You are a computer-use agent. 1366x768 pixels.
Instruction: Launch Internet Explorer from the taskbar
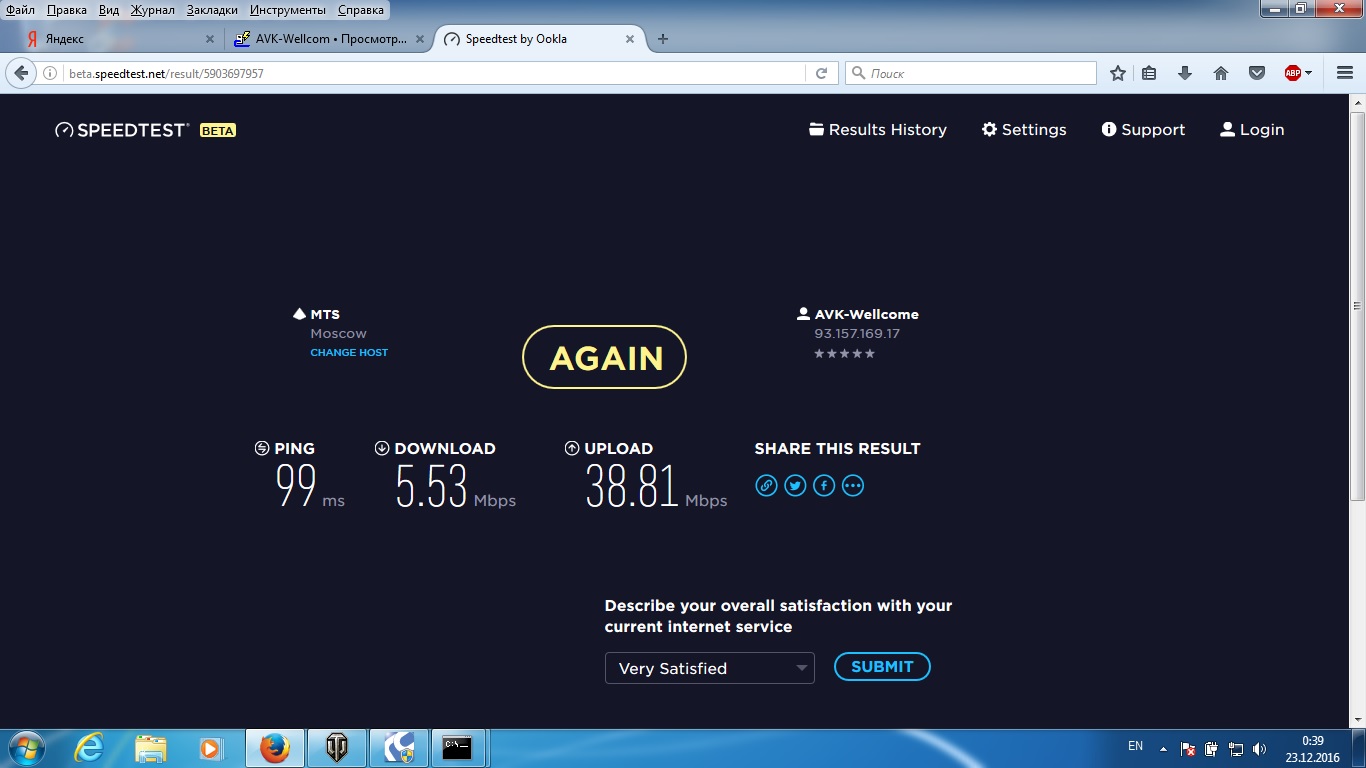[89, 748]
